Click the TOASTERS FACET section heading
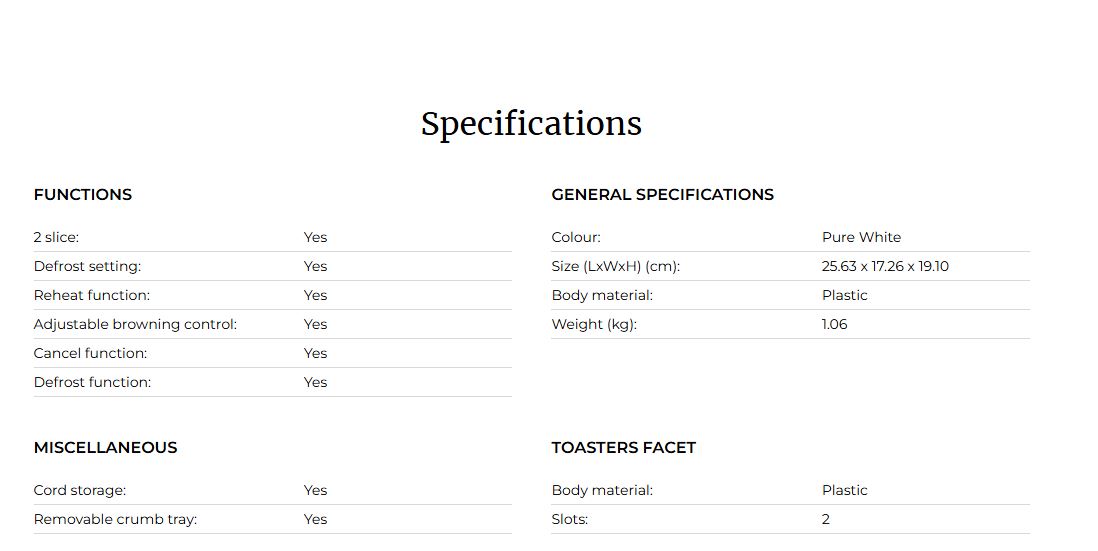The height and width of the screenshot is (551, 1098). pos(623,447)
